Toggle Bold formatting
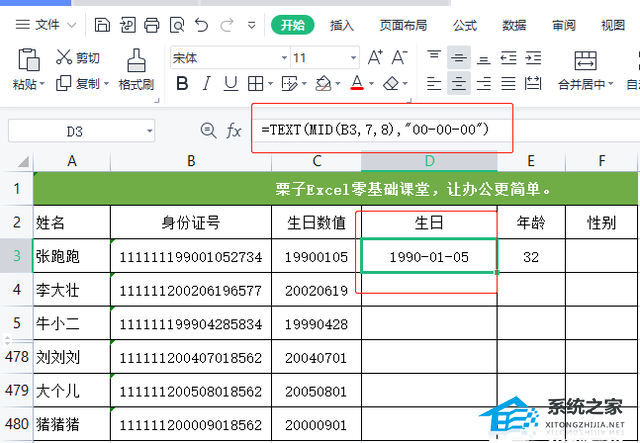Viewport: 640px width, 443px height. [x=180, y=84]
